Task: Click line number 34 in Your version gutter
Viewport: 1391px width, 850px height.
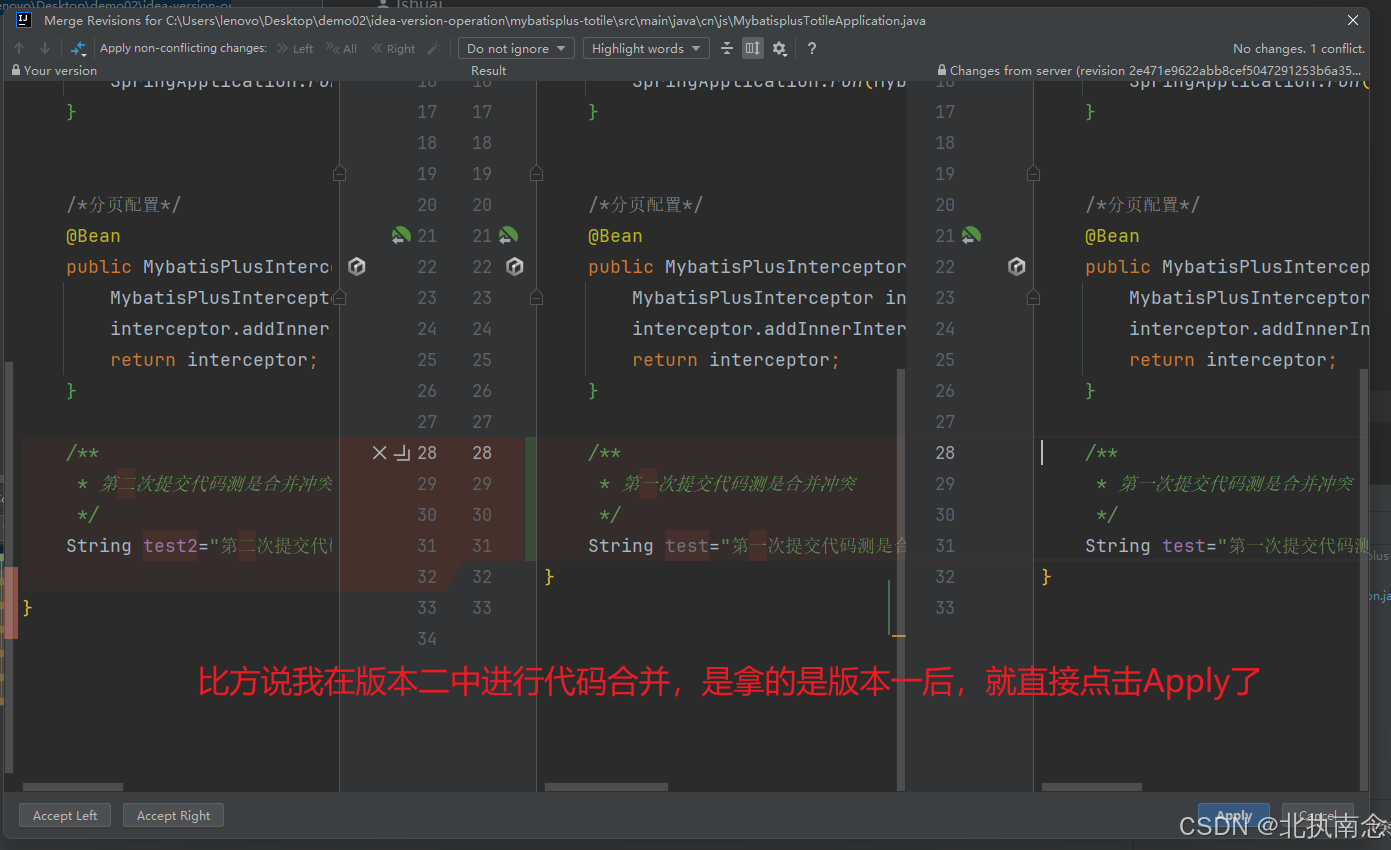Action: tap(427, 639)
